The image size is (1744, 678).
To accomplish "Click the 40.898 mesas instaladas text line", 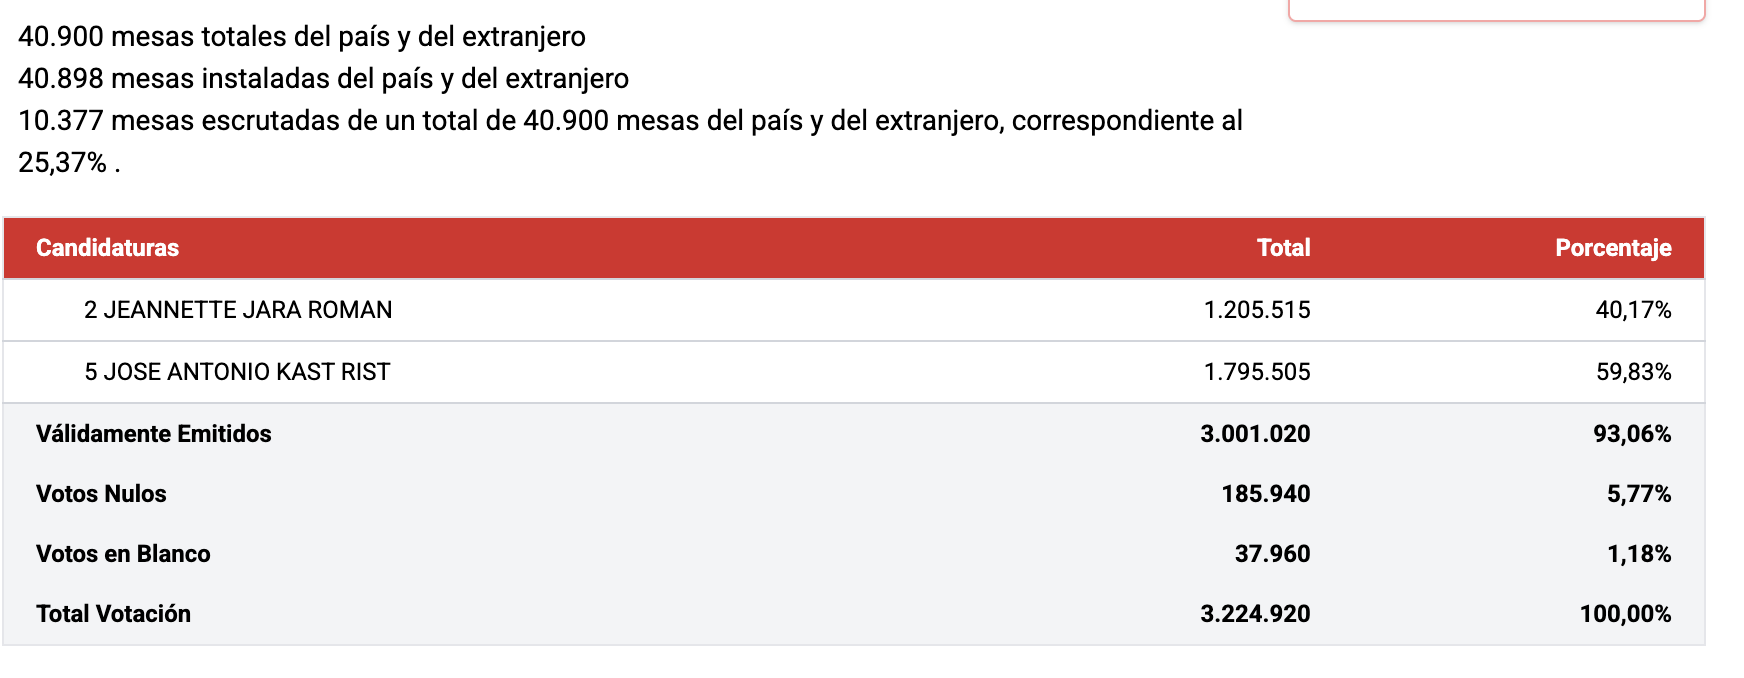I will coord(323,79).
